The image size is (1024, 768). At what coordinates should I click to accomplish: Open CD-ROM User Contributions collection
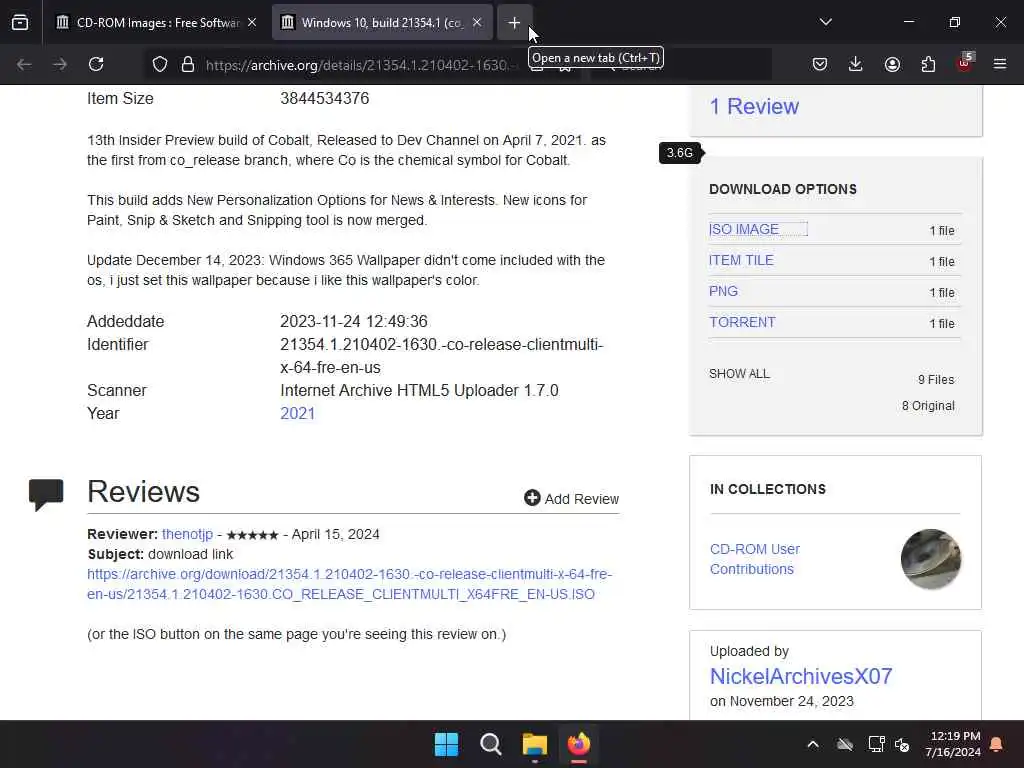(755, 559)
